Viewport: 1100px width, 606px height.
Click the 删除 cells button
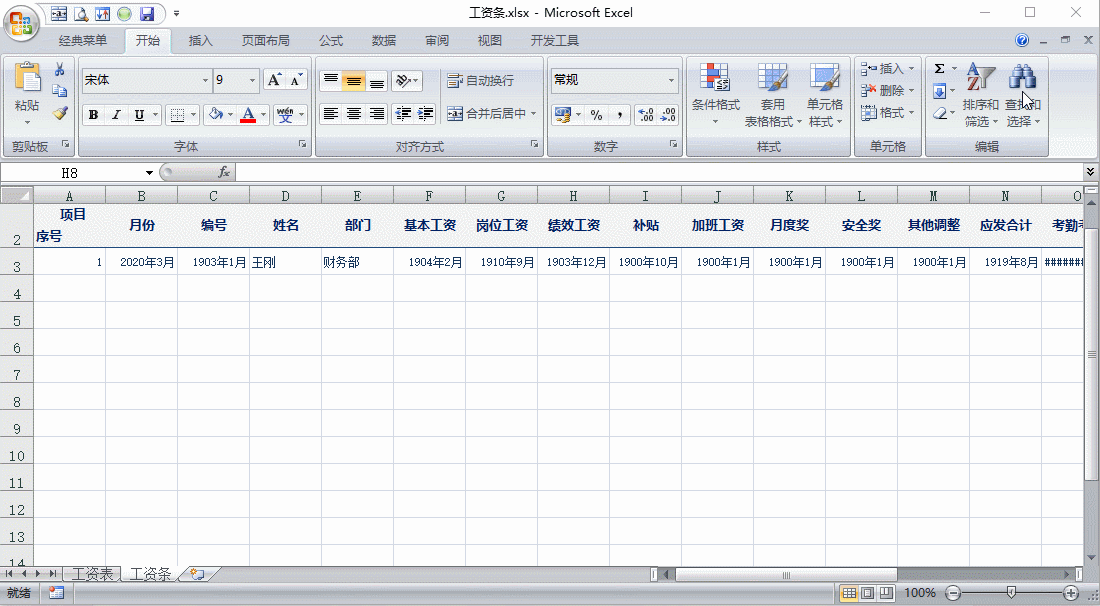point(887,90)
